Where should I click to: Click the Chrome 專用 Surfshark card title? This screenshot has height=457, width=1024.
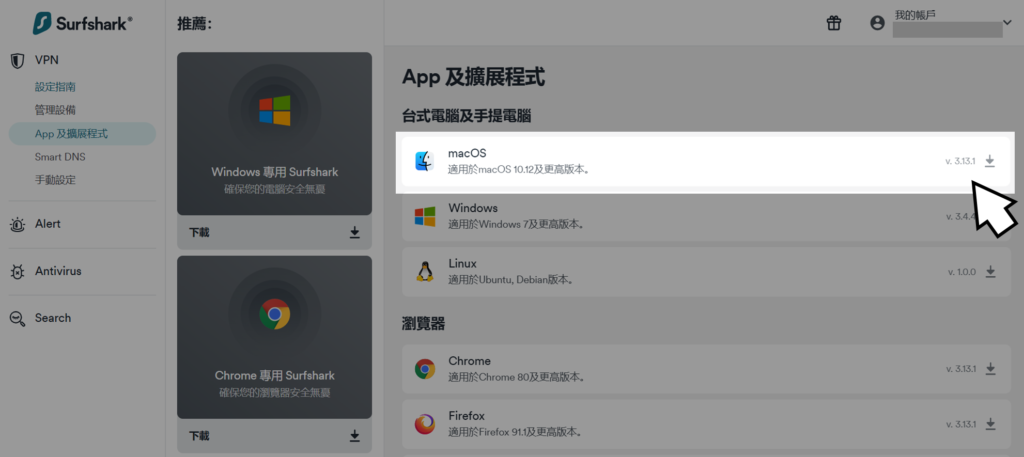click(275, 376)
